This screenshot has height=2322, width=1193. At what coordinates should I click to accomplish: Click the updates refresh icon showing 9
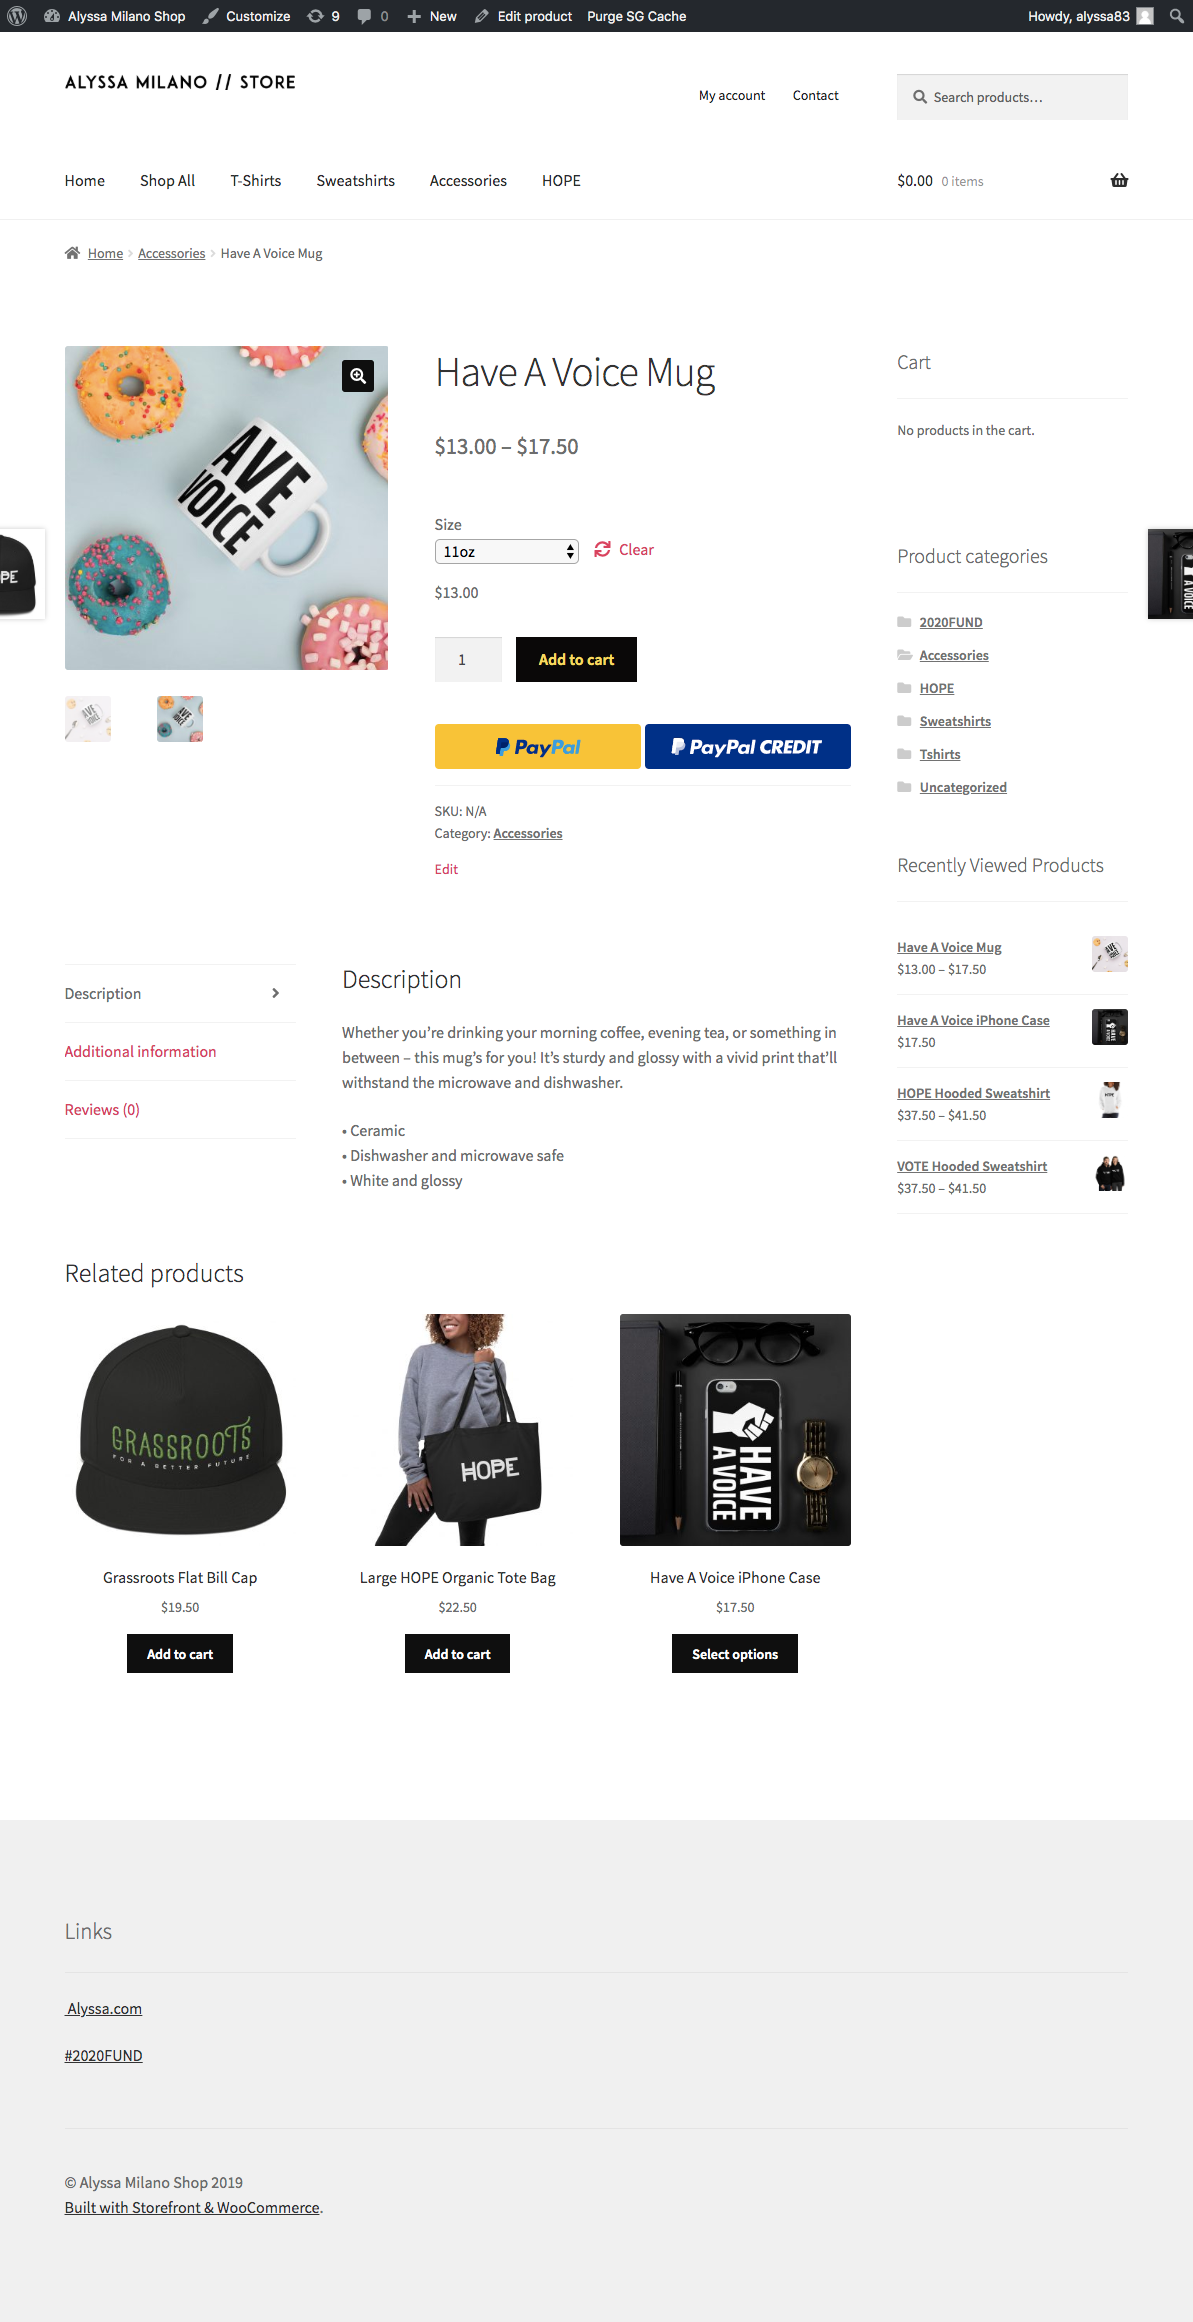[315, 16]
